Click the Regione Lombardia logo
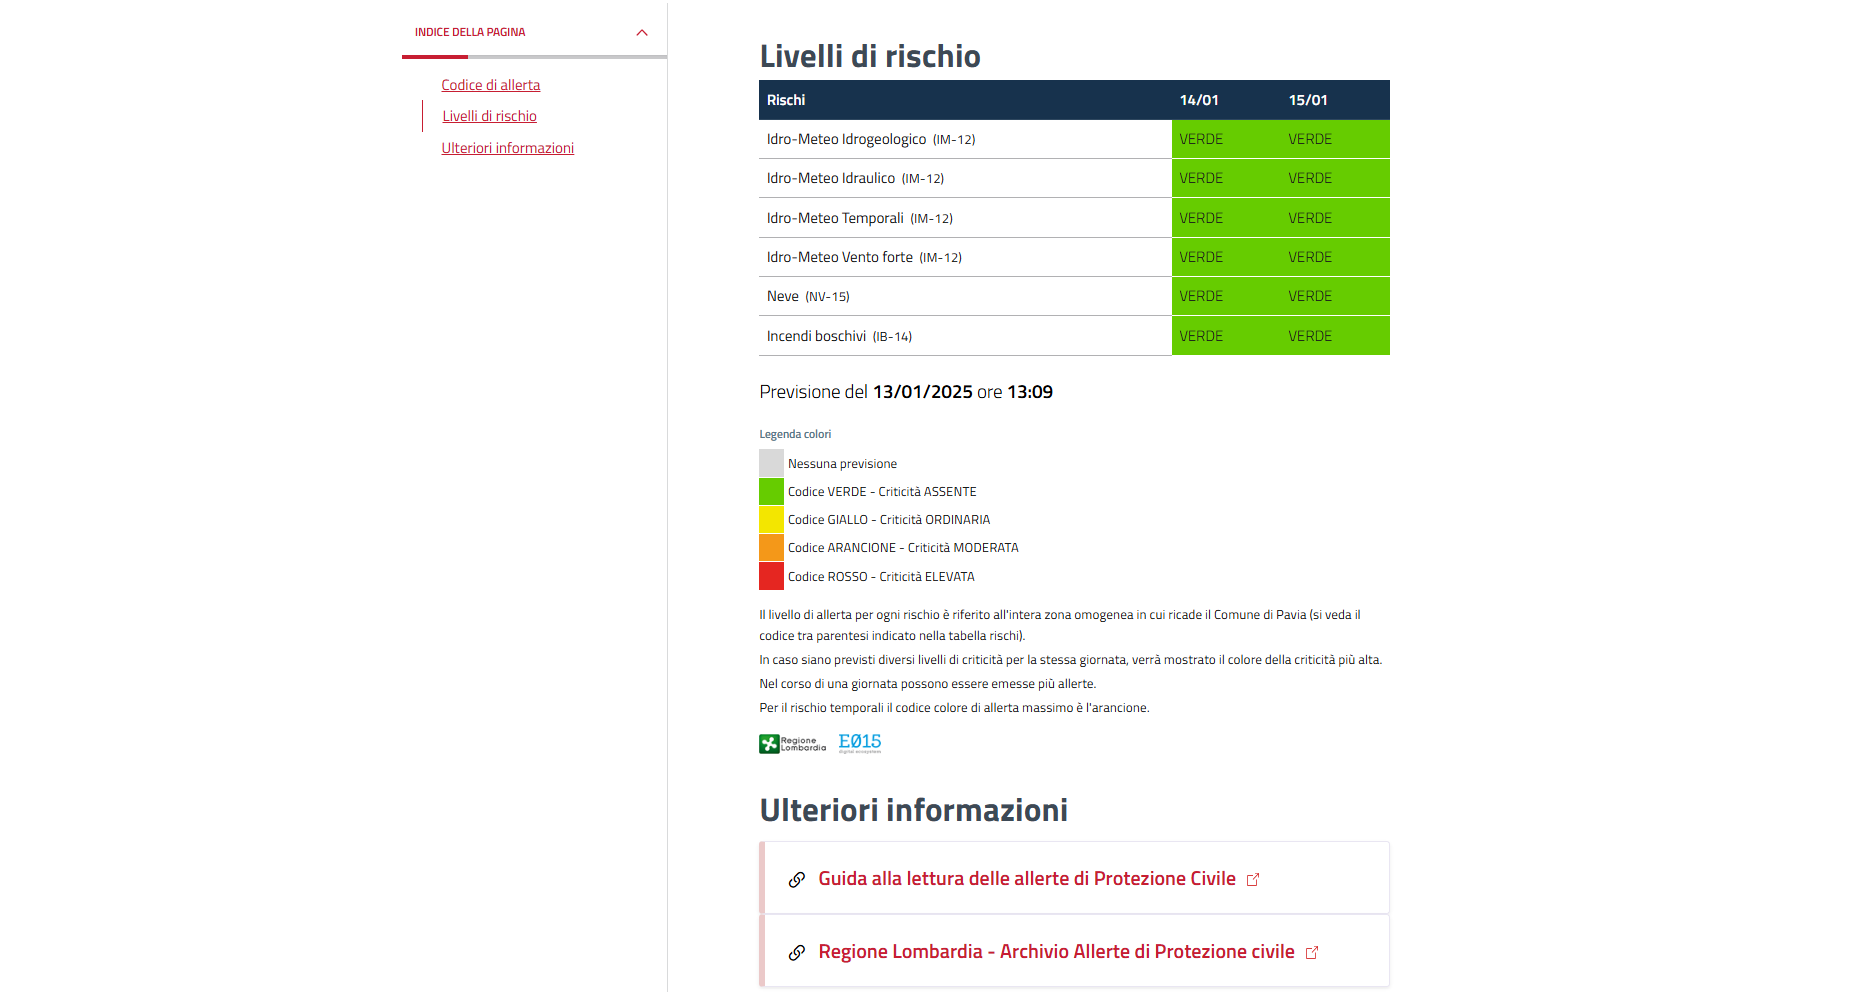Image resolution: width=1876 pixels, height=992 pixels. [792, 744]
